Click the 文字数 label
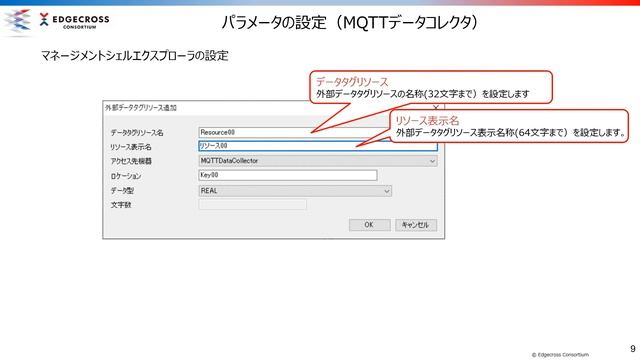Screen dimensions: 640x360 pyautogui.click(x=121, y=205)
